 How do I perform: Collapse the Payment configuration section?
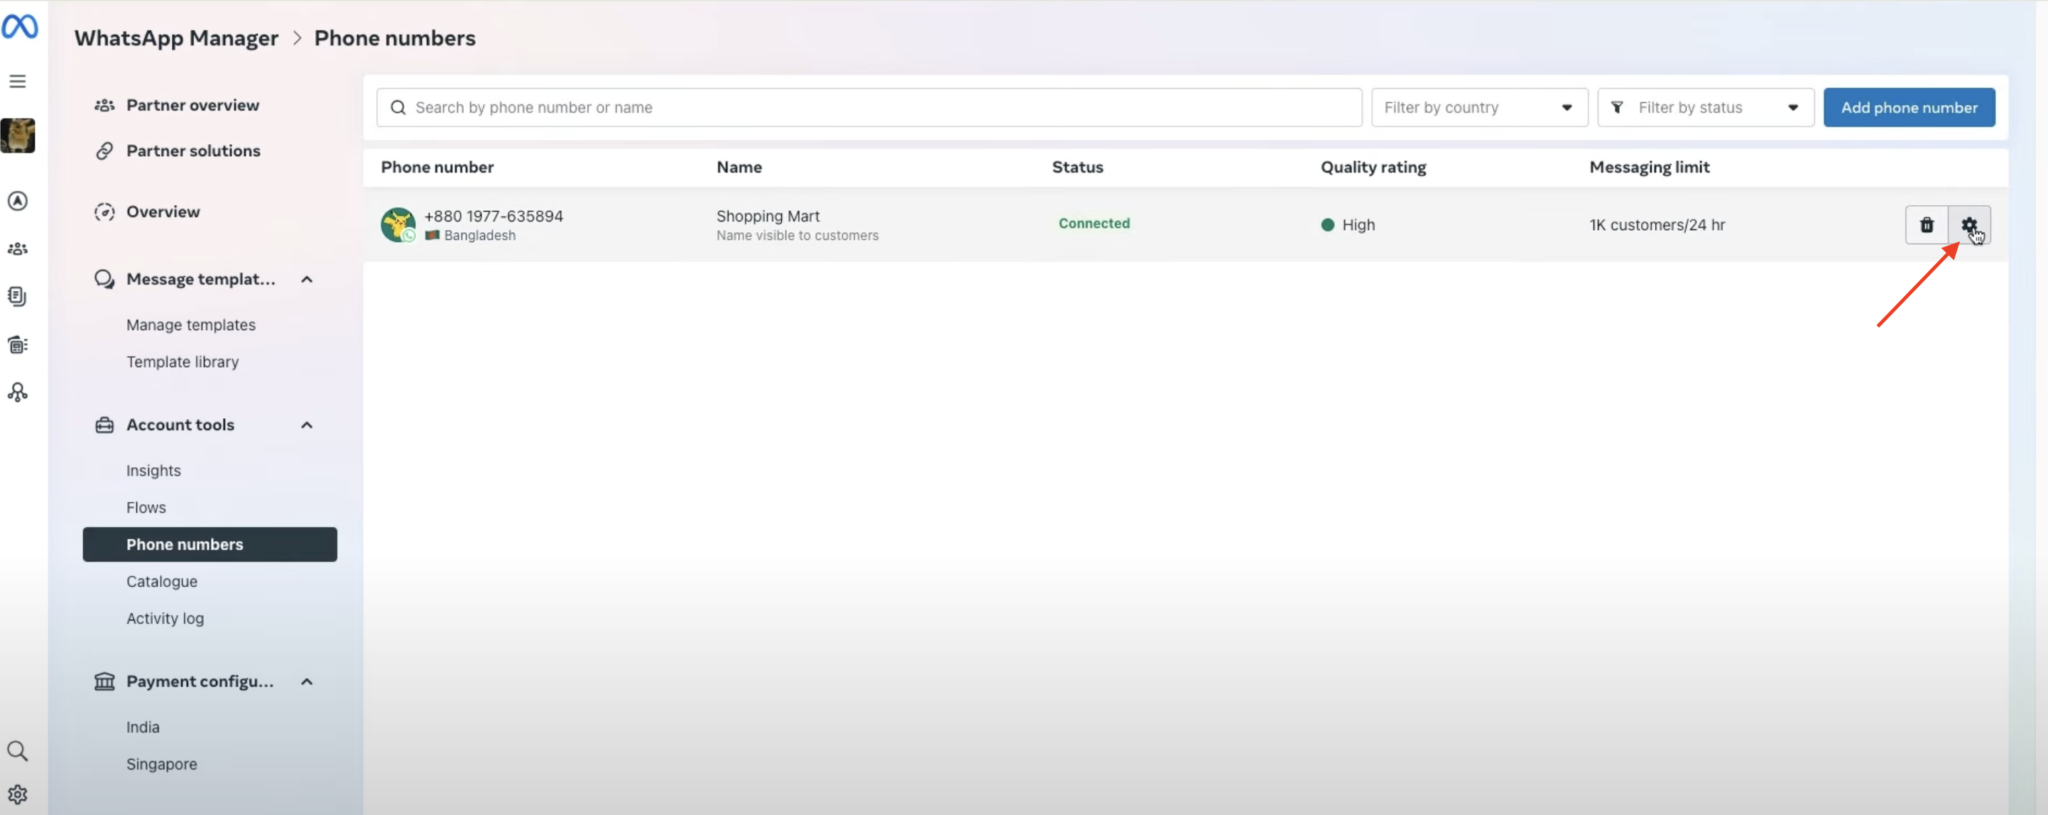pos(307,682)
